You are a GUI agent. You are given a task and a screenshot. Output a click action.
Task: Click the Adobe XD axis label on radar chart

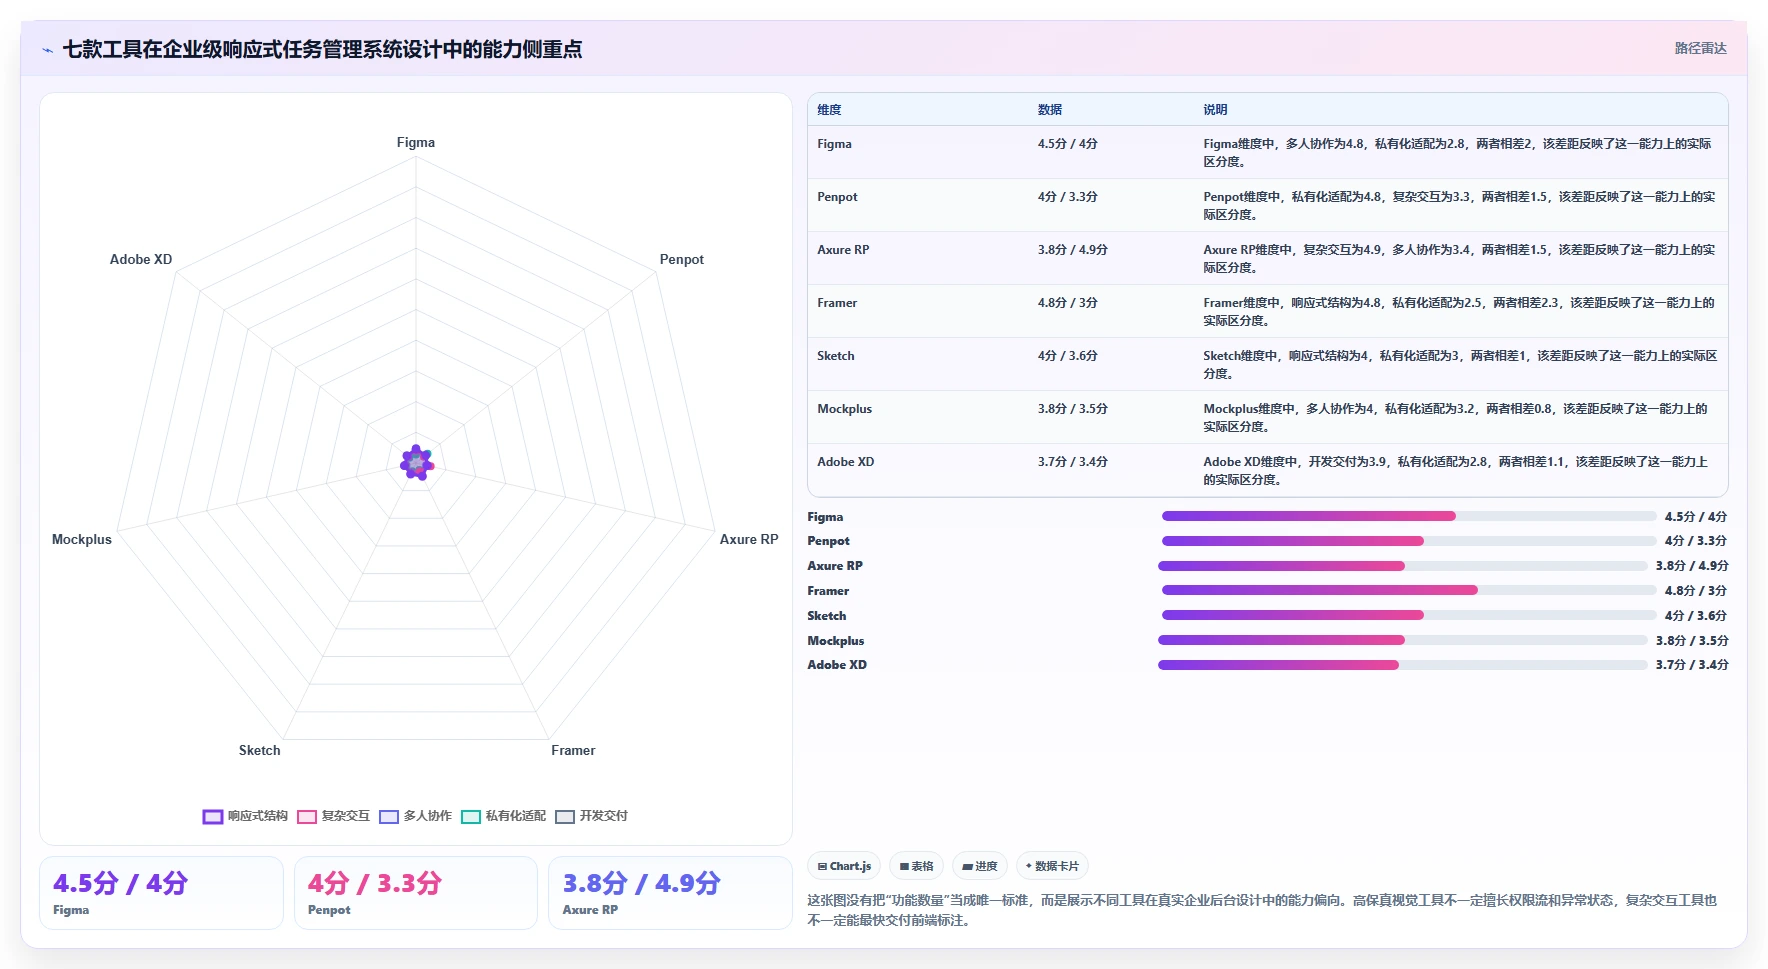tap(141, 260)
